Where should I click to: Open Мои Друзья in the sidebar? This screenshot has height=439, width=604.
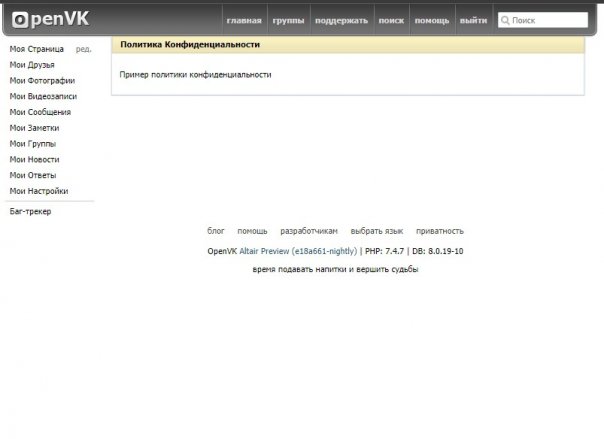[x=32, y=65]
